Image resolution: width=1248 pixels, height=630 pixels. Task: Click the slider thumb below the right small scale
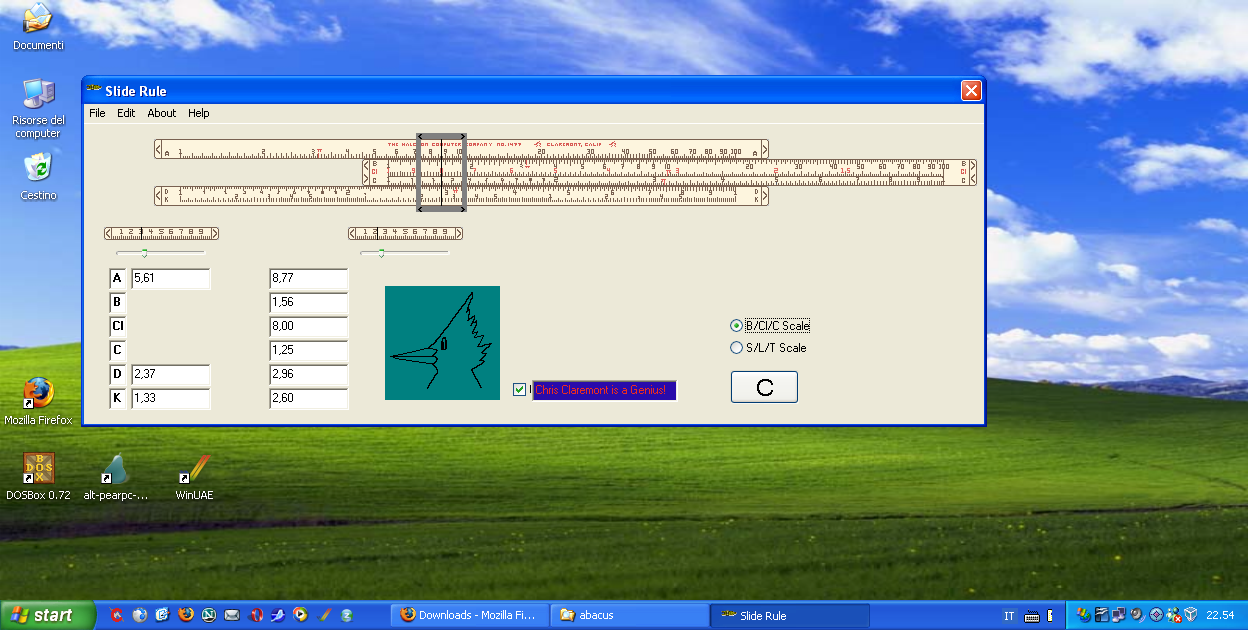(x=381, y=253)
